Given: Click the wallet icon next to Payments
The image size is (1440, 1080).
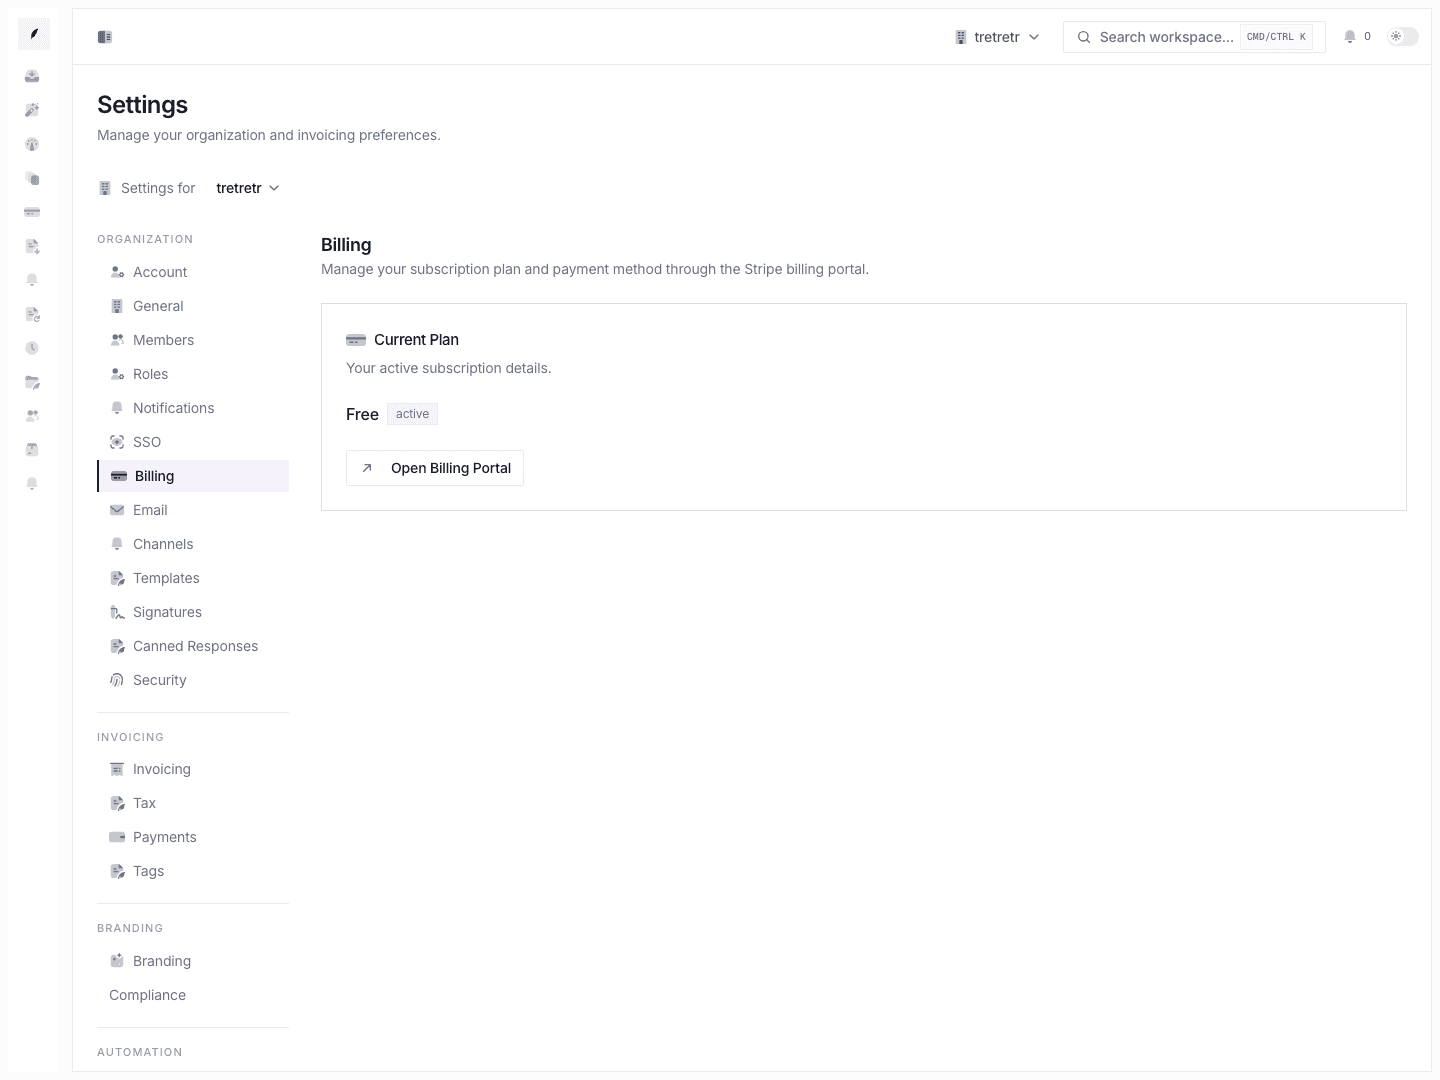Looking at the screenshot, I should (x=117, y=837).
